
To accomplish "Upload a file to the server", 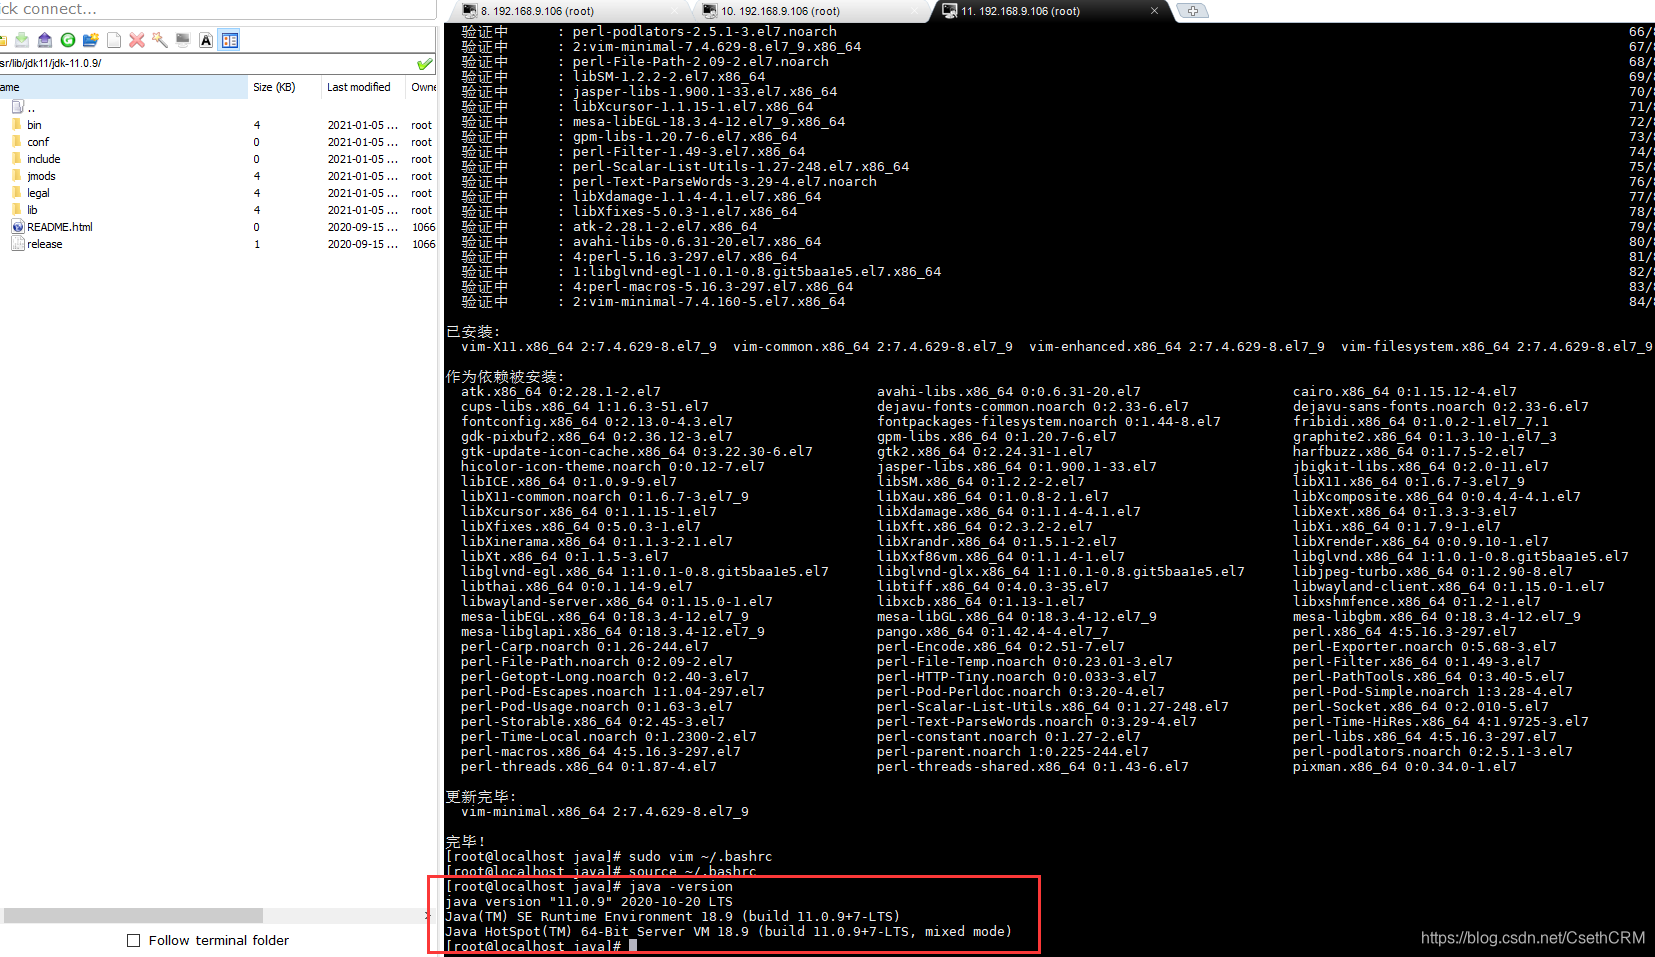I will point(44,40).
